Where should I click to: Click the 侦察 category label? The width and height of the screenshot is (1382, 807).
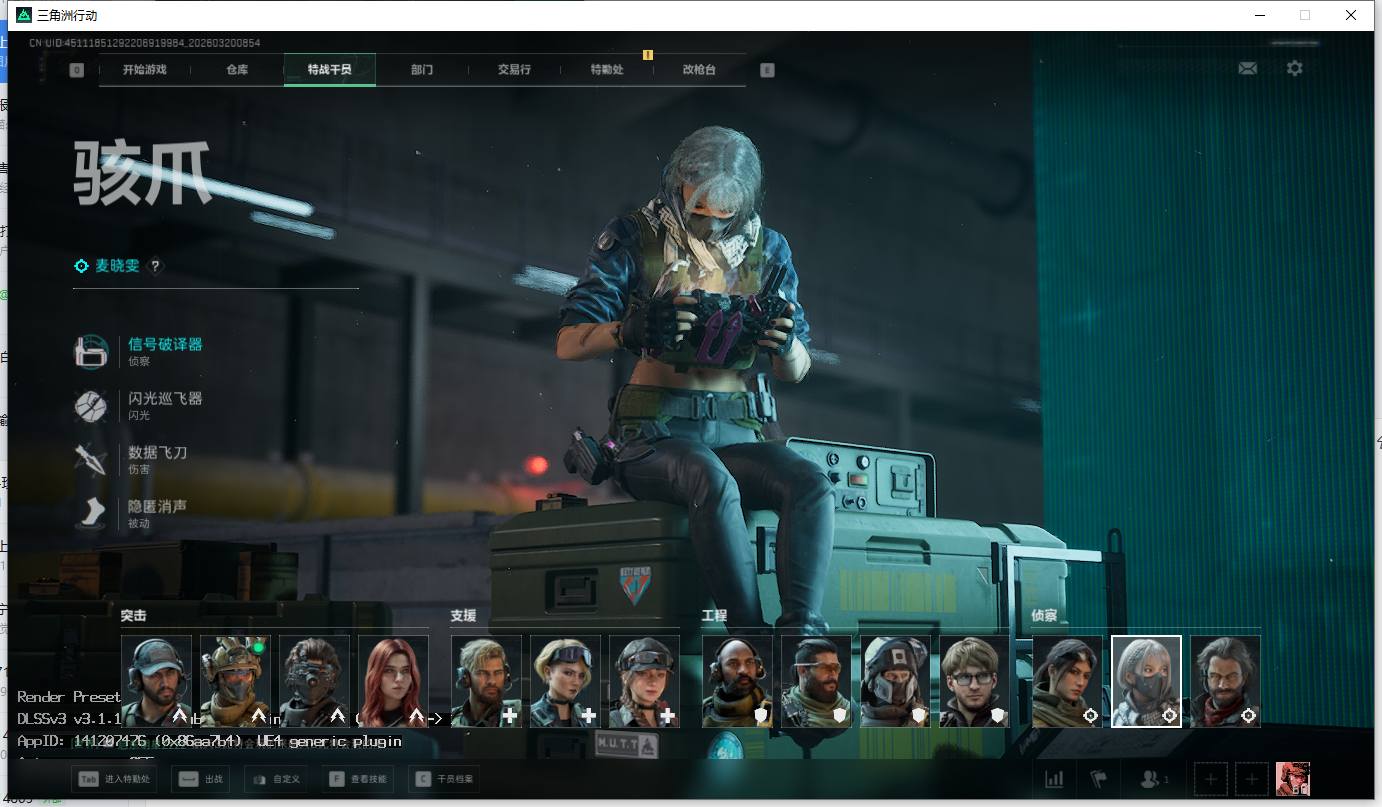pos(1045,616)
